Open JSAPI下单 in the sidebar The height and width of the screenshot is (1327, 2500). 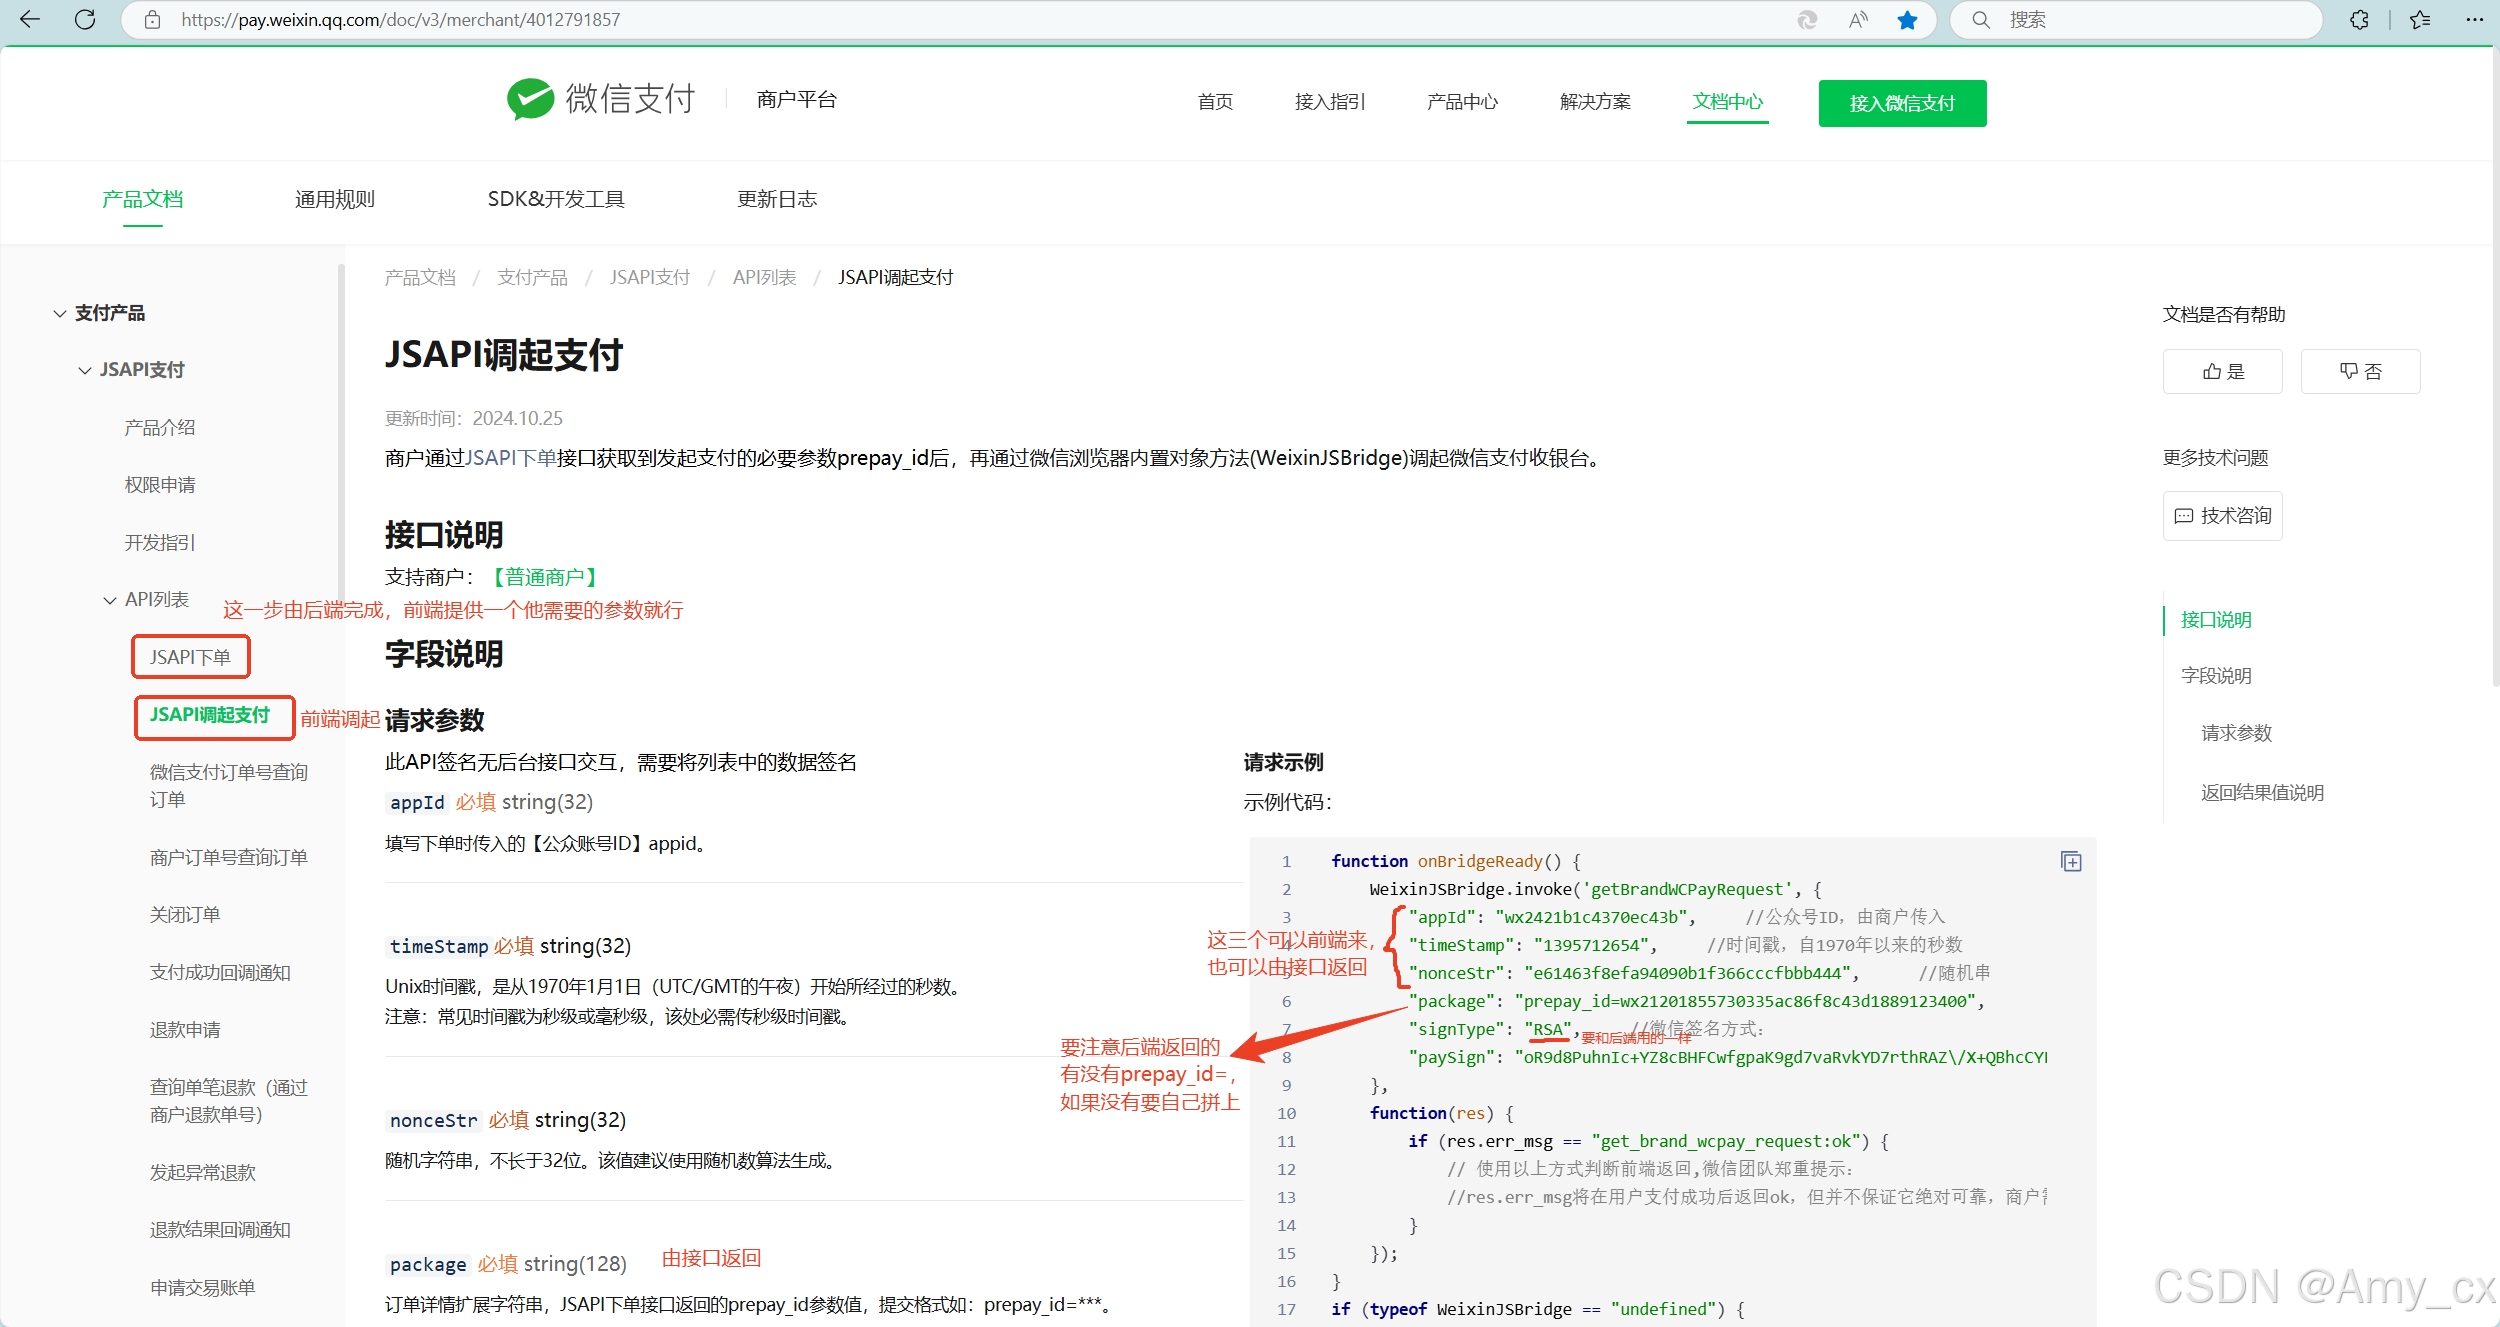point(190,657)
